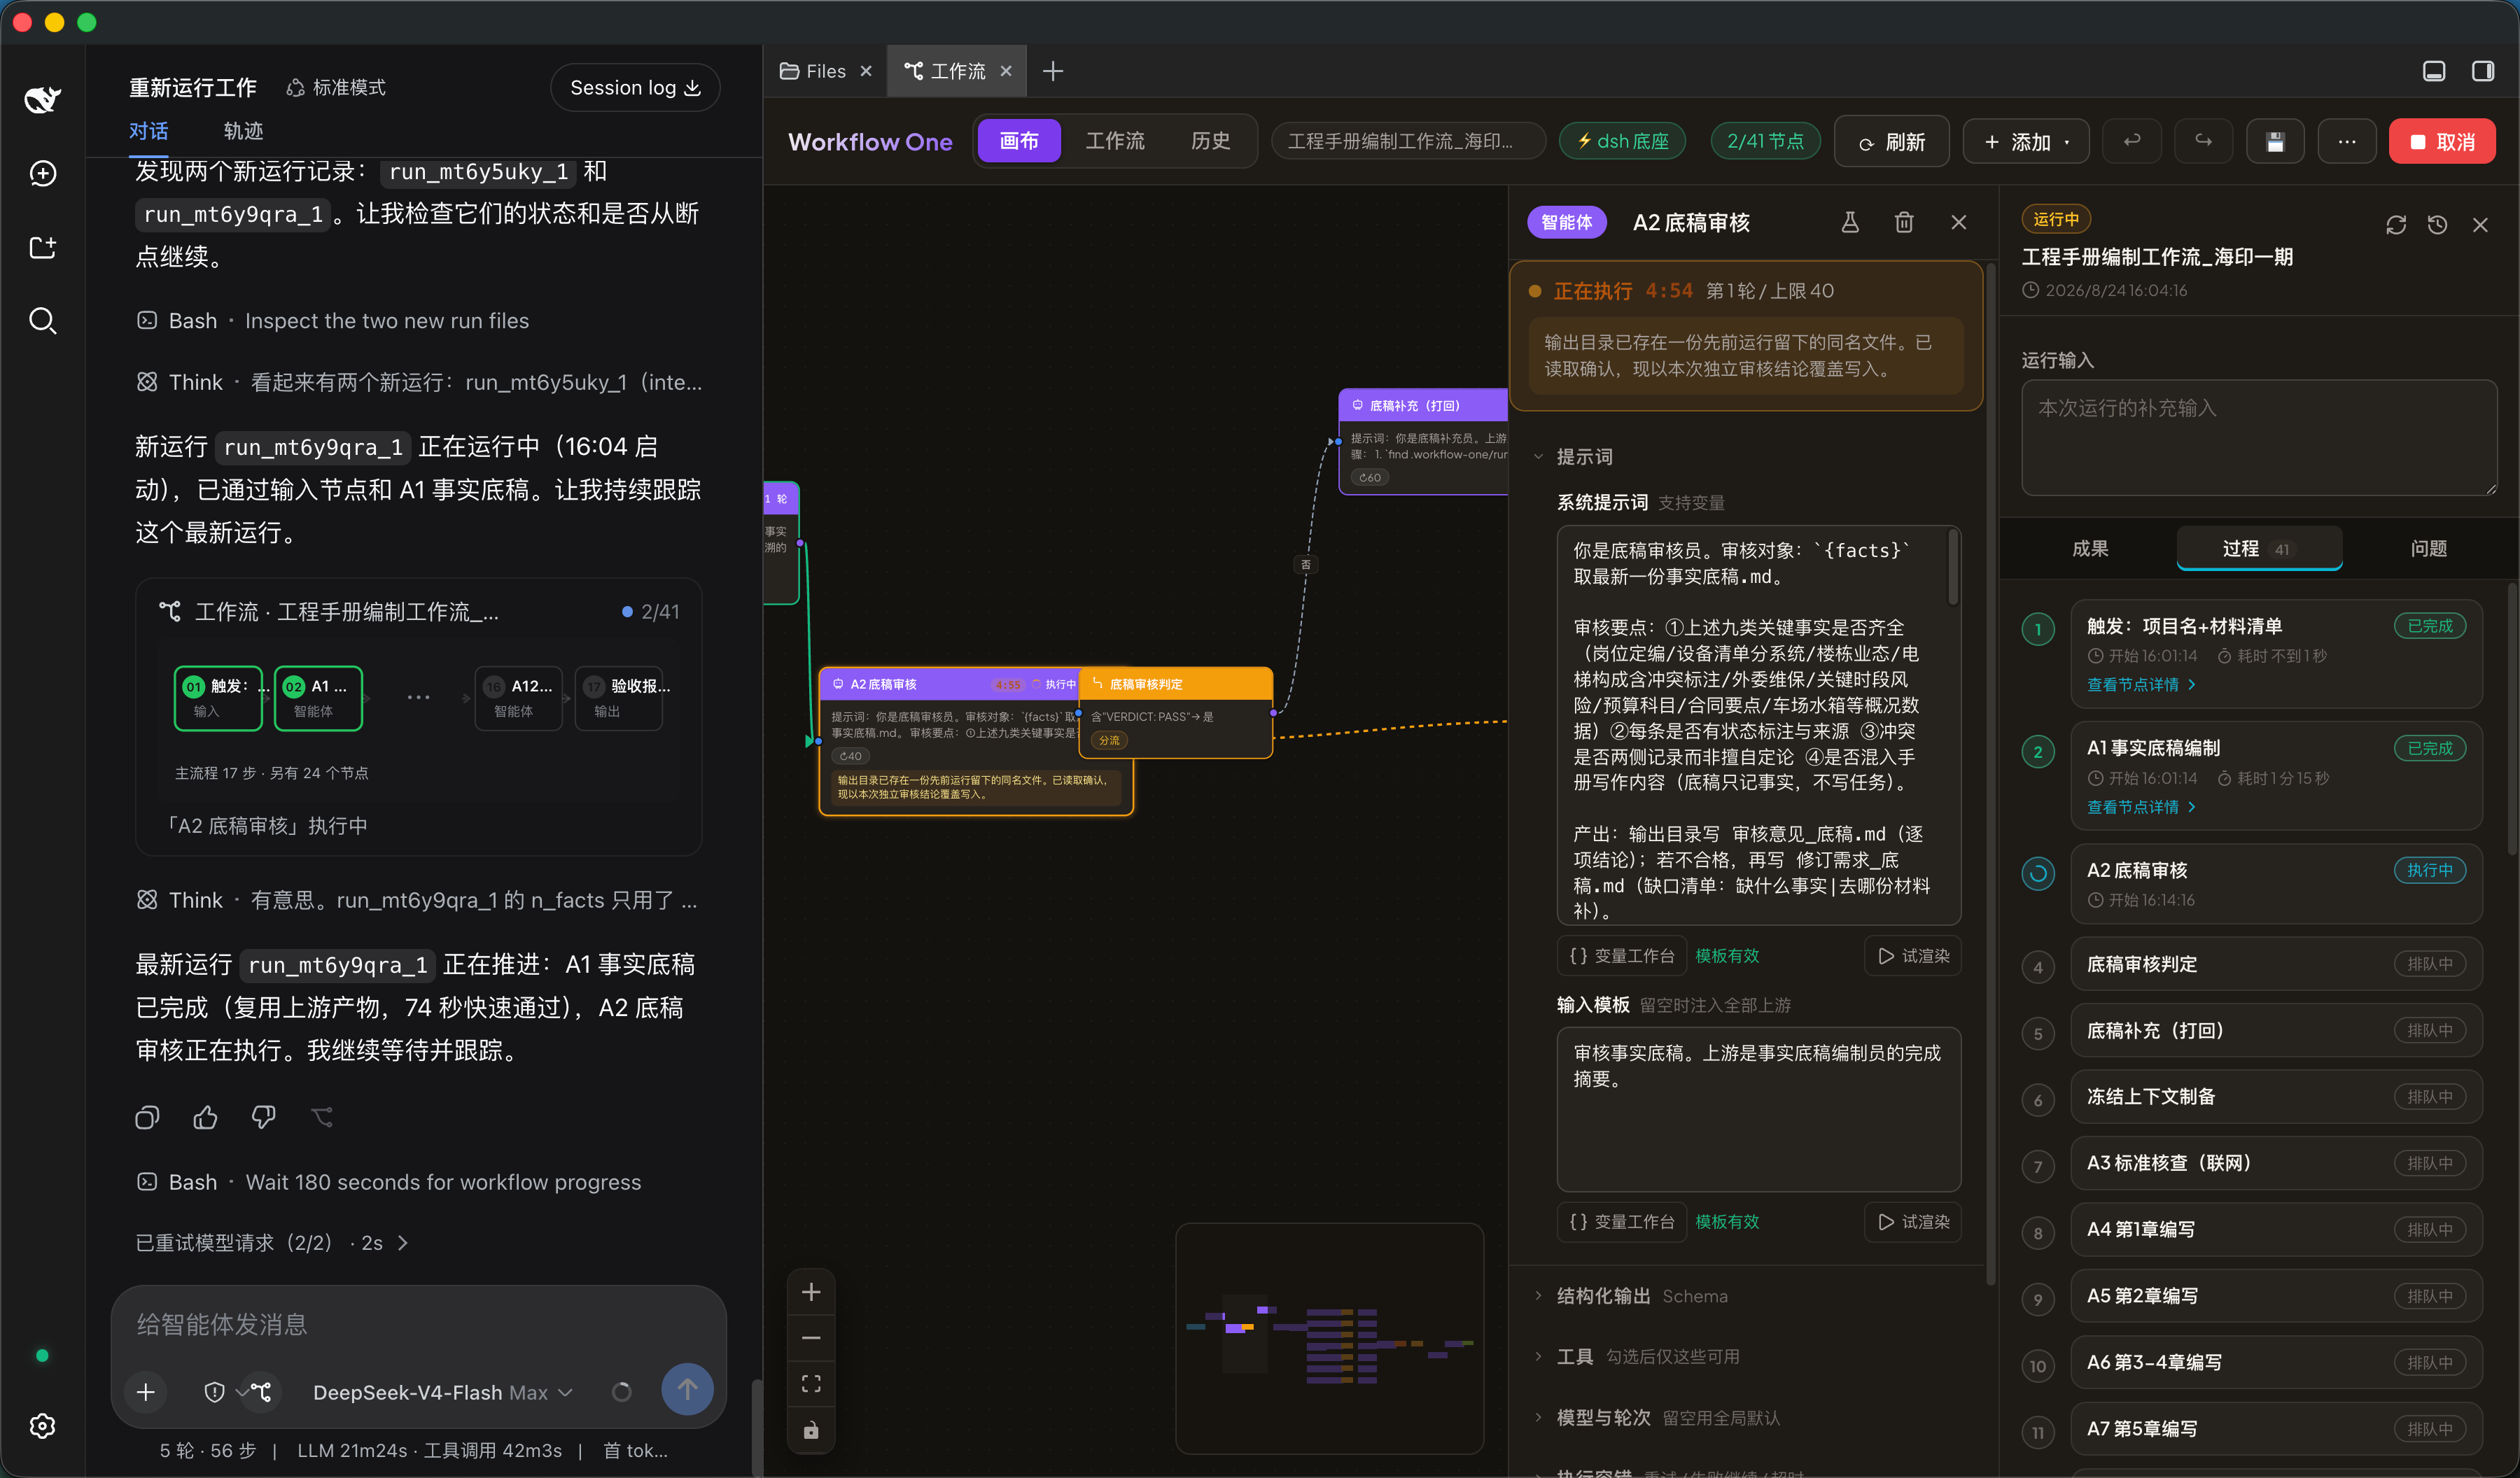Open the 添加 dropdown in the toolbar

2027,141
